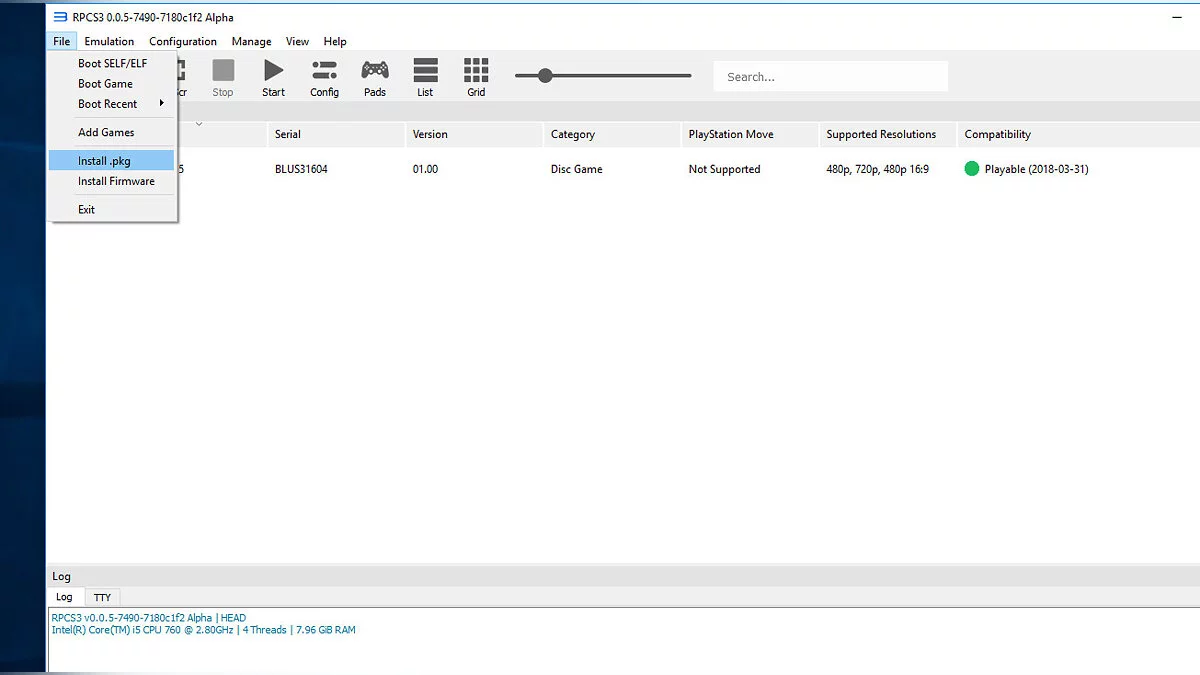Click the RPCS3 logo in title bar

point(60,17)
